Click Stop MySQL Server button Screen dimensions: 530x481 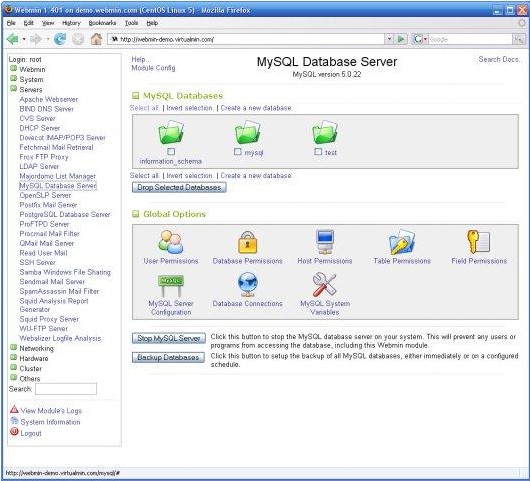(169, 338)
